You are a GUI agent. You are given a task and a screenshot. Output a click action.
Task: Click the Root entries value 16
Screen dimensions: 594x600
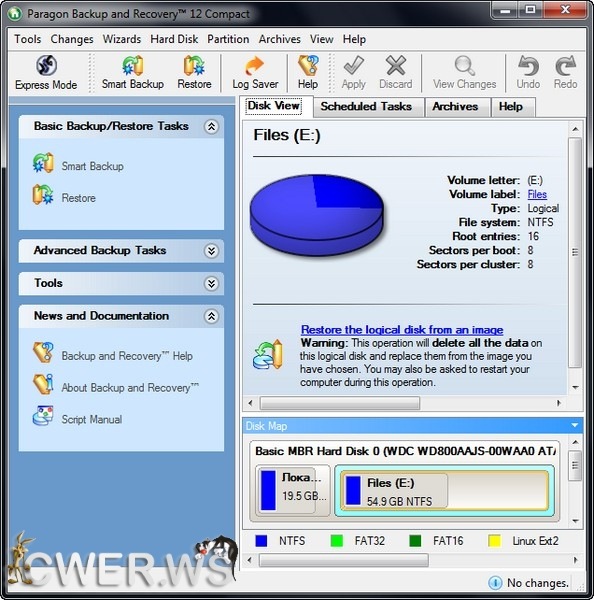[533, 236]
